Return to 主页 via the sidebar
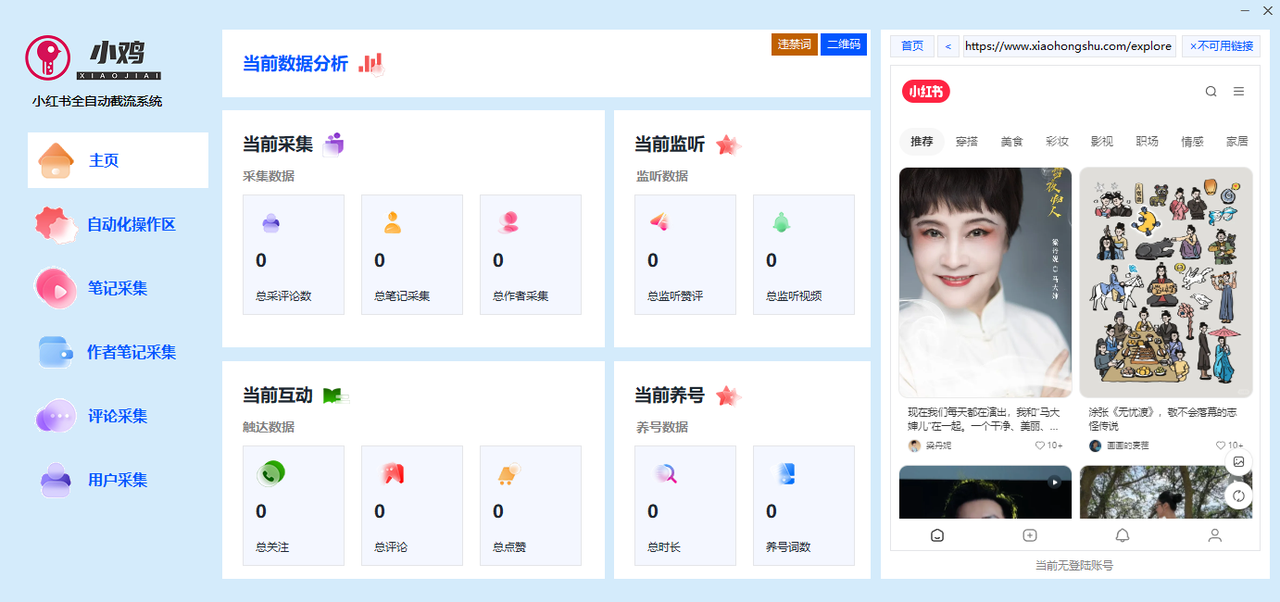Viewport: 1280px width, 602px height. [x=116, y=160]
